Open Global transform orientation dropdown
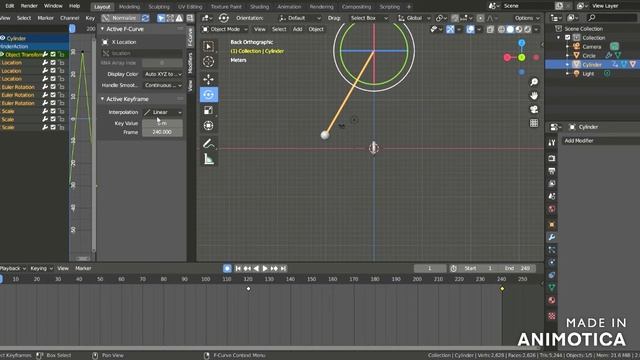The height and width of the screenshot is (360, 640). pos(414,18)
